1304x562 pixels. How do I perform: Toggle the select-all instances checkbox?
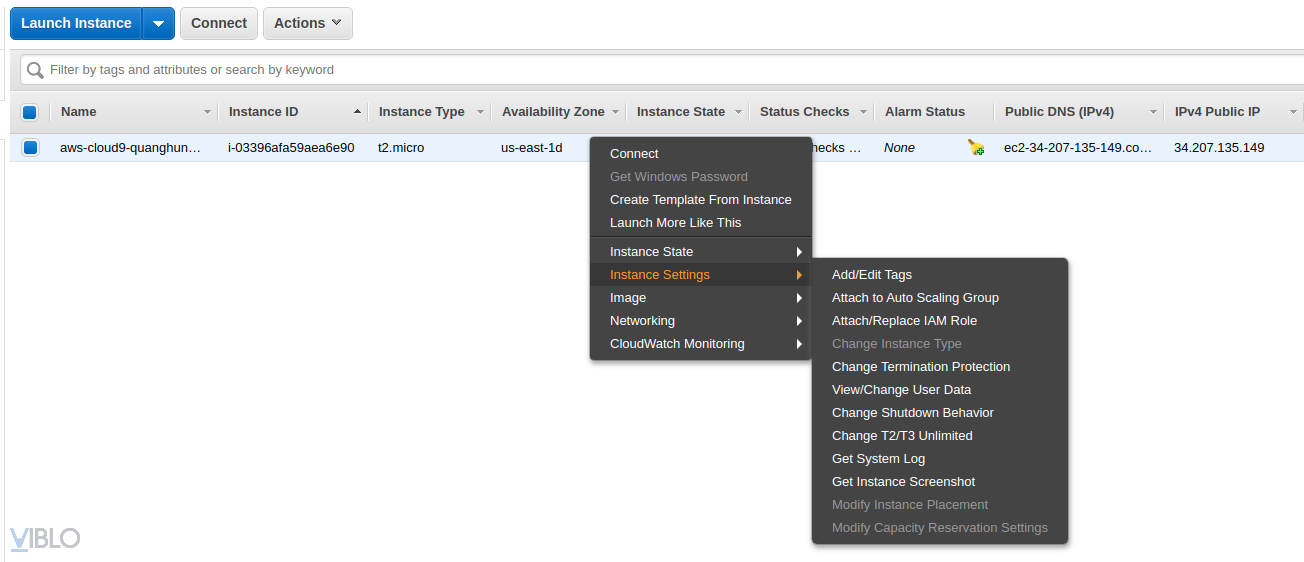(30, 112)
